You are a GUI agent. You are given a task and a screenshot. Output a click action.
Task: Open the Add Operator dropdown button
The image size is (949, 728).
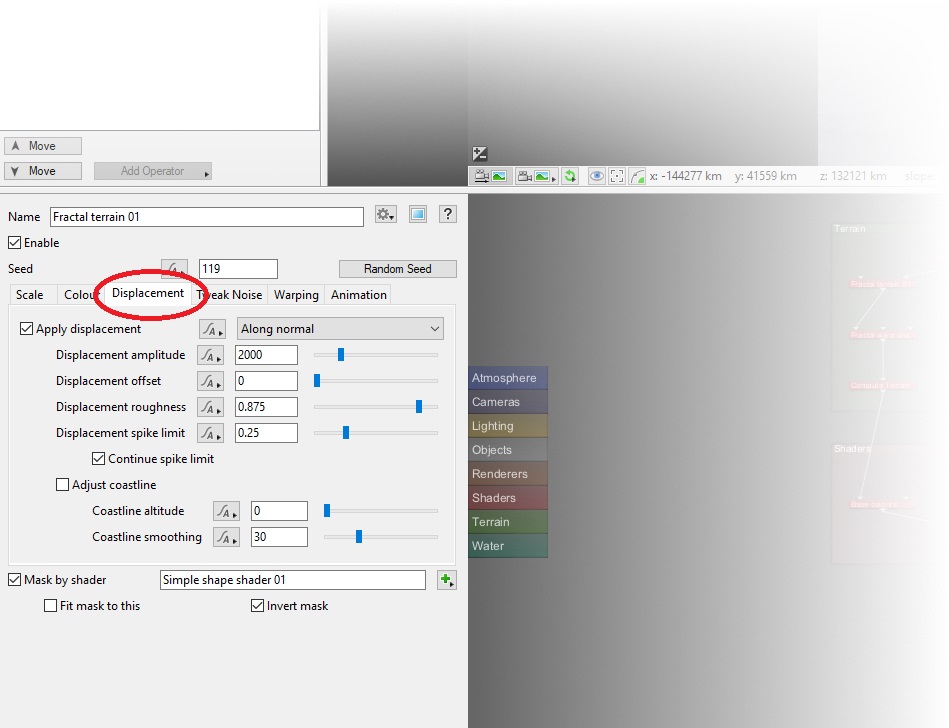153,171
